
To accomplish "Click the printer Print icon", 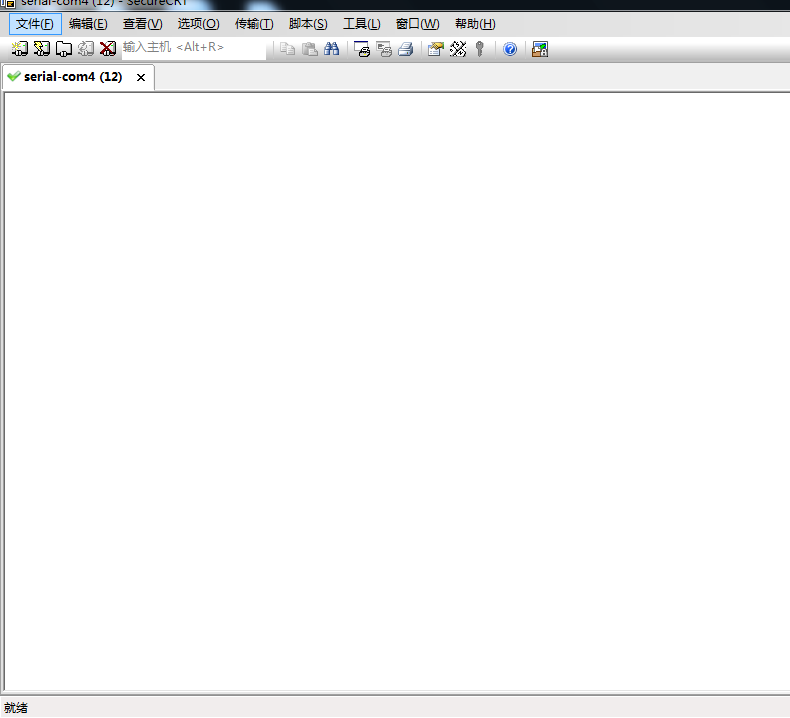I will pos(406,49).
